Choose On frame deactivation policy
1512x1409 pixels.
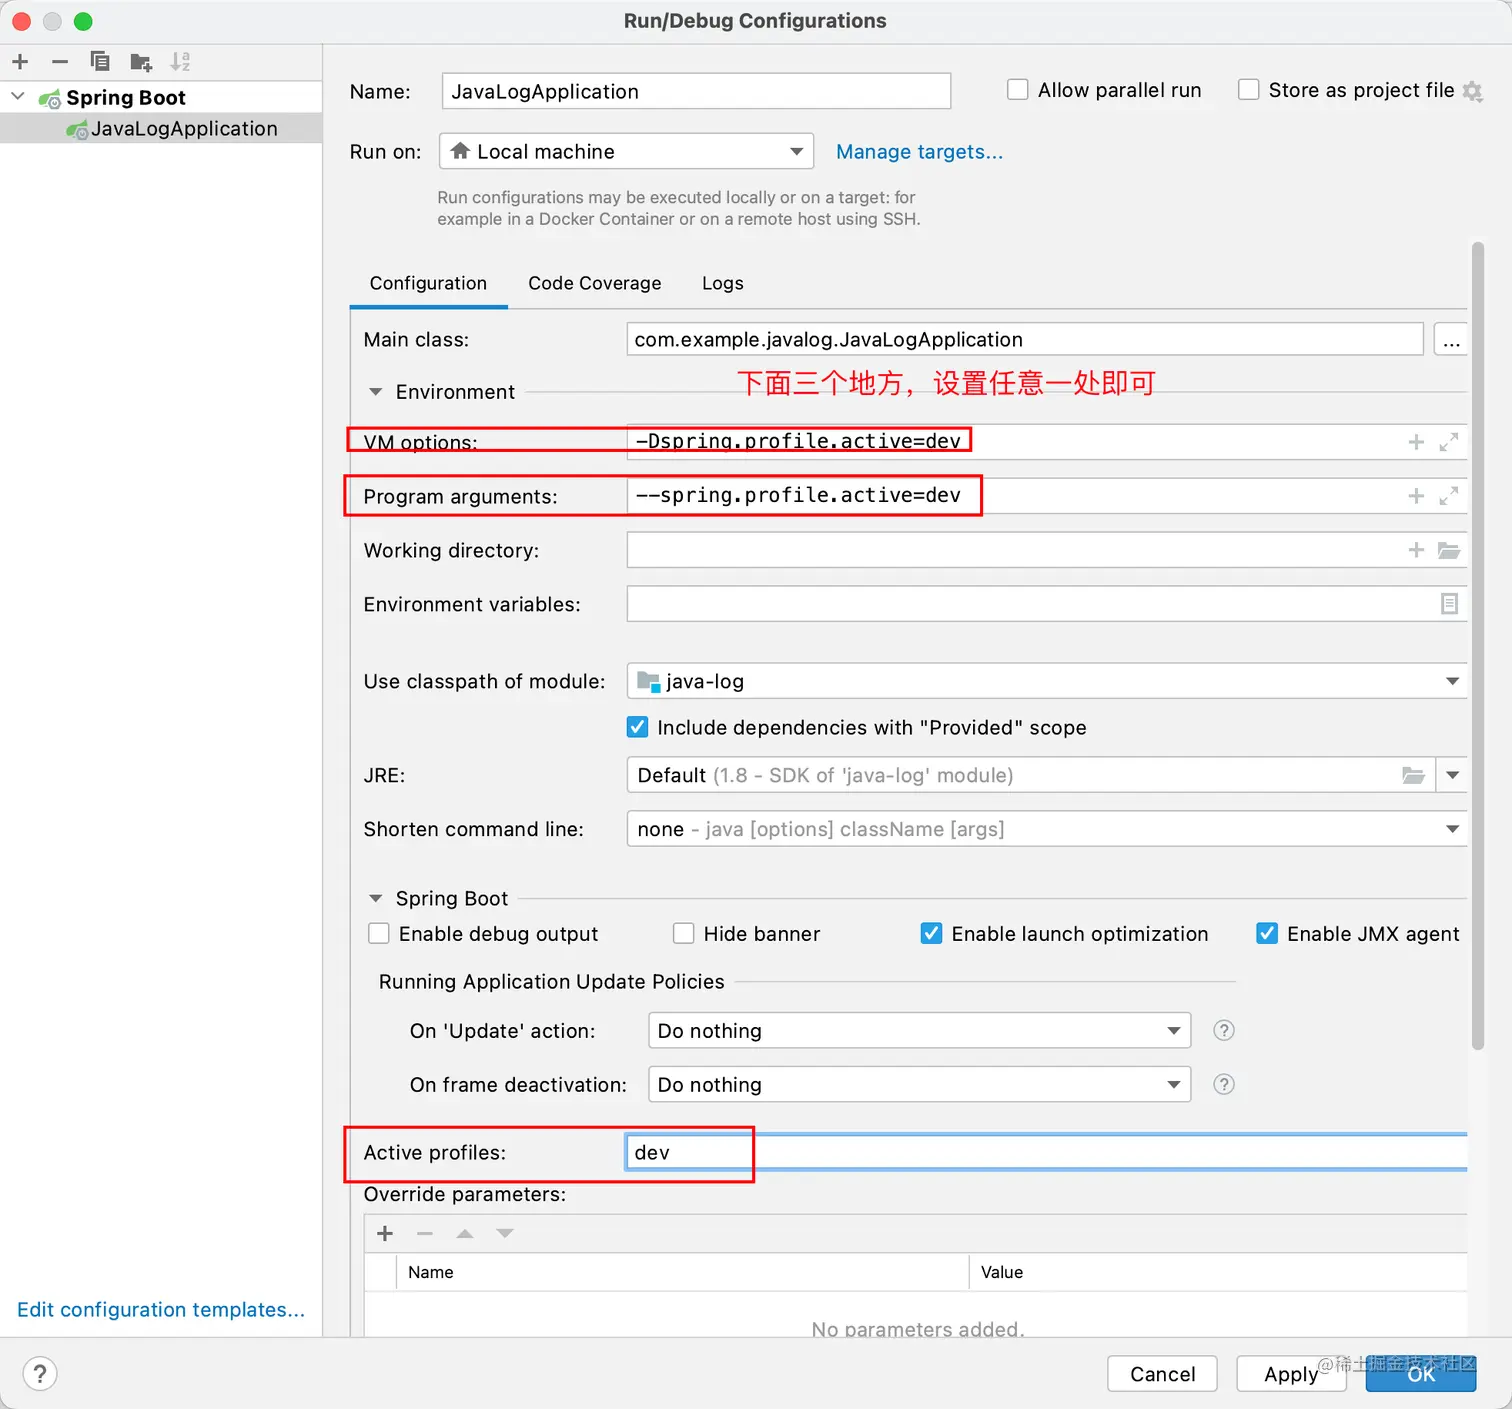920,1085
